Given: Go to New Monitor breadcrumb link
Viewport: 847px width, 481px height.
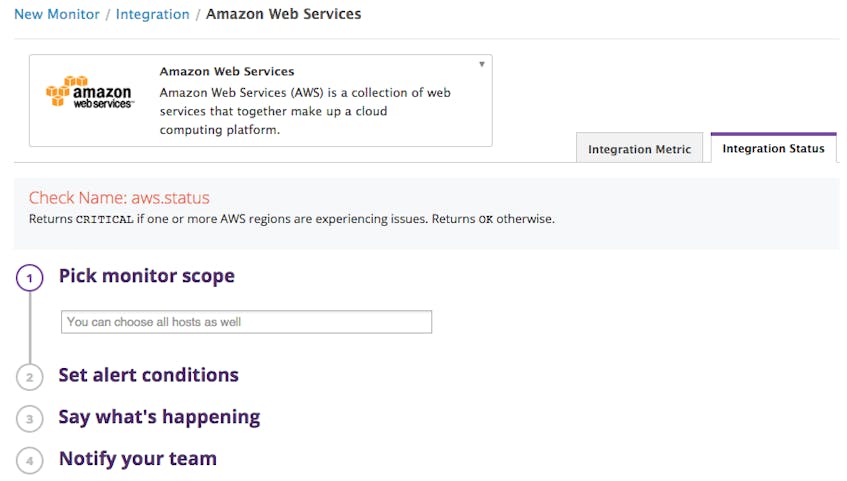Looking at the screenshot, I should point(57,14).
